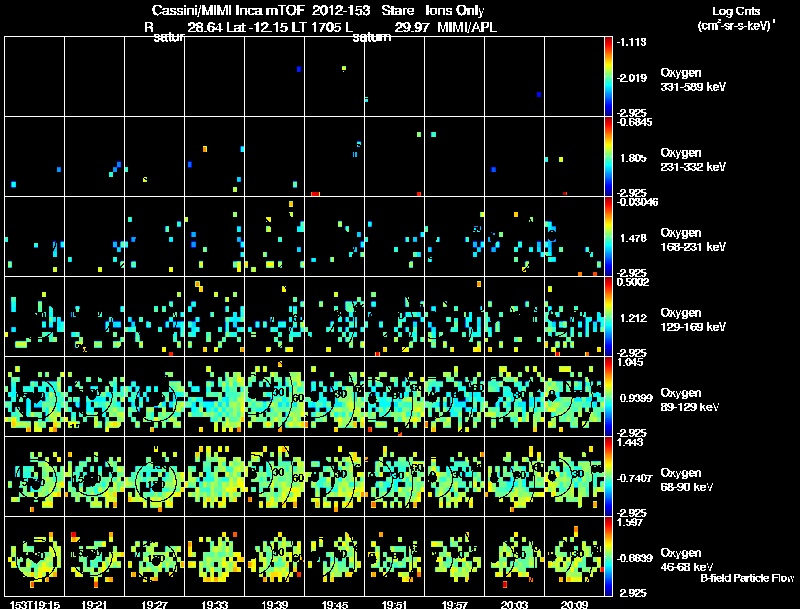Select the Oxygen 46-68 keV color scale
This screenshot has width=800, height=609.
click(x=608, y=556)
